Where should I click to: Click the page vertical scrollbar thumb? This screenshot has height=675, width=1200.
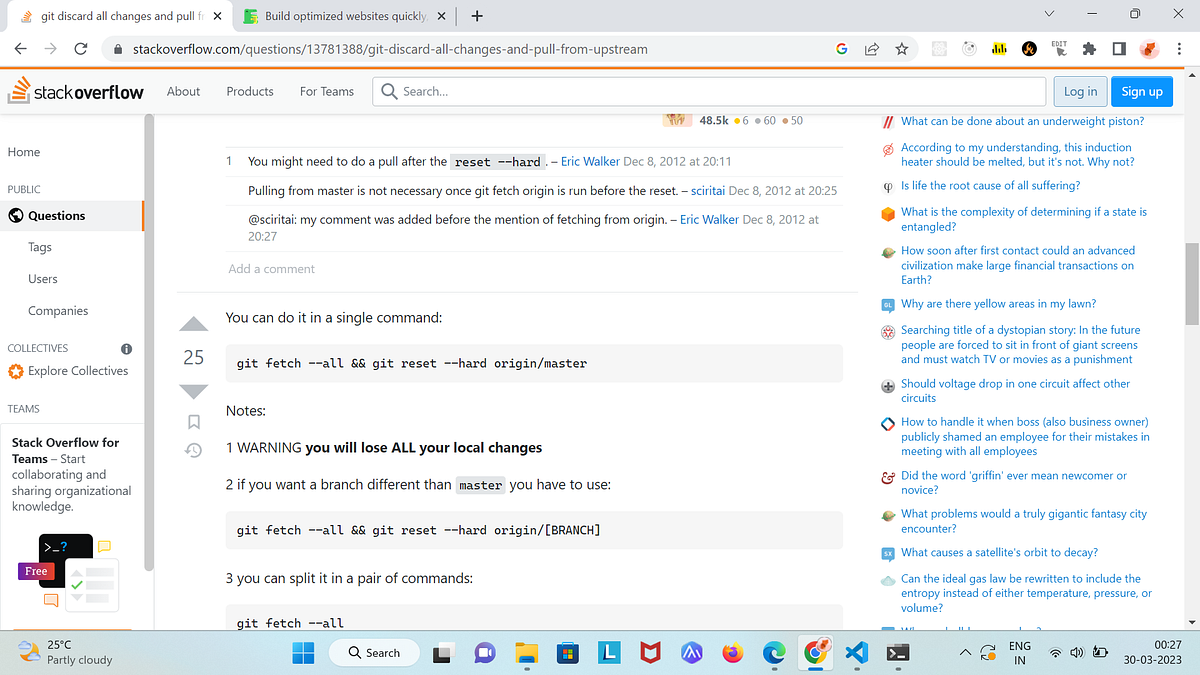(1191, 283)
